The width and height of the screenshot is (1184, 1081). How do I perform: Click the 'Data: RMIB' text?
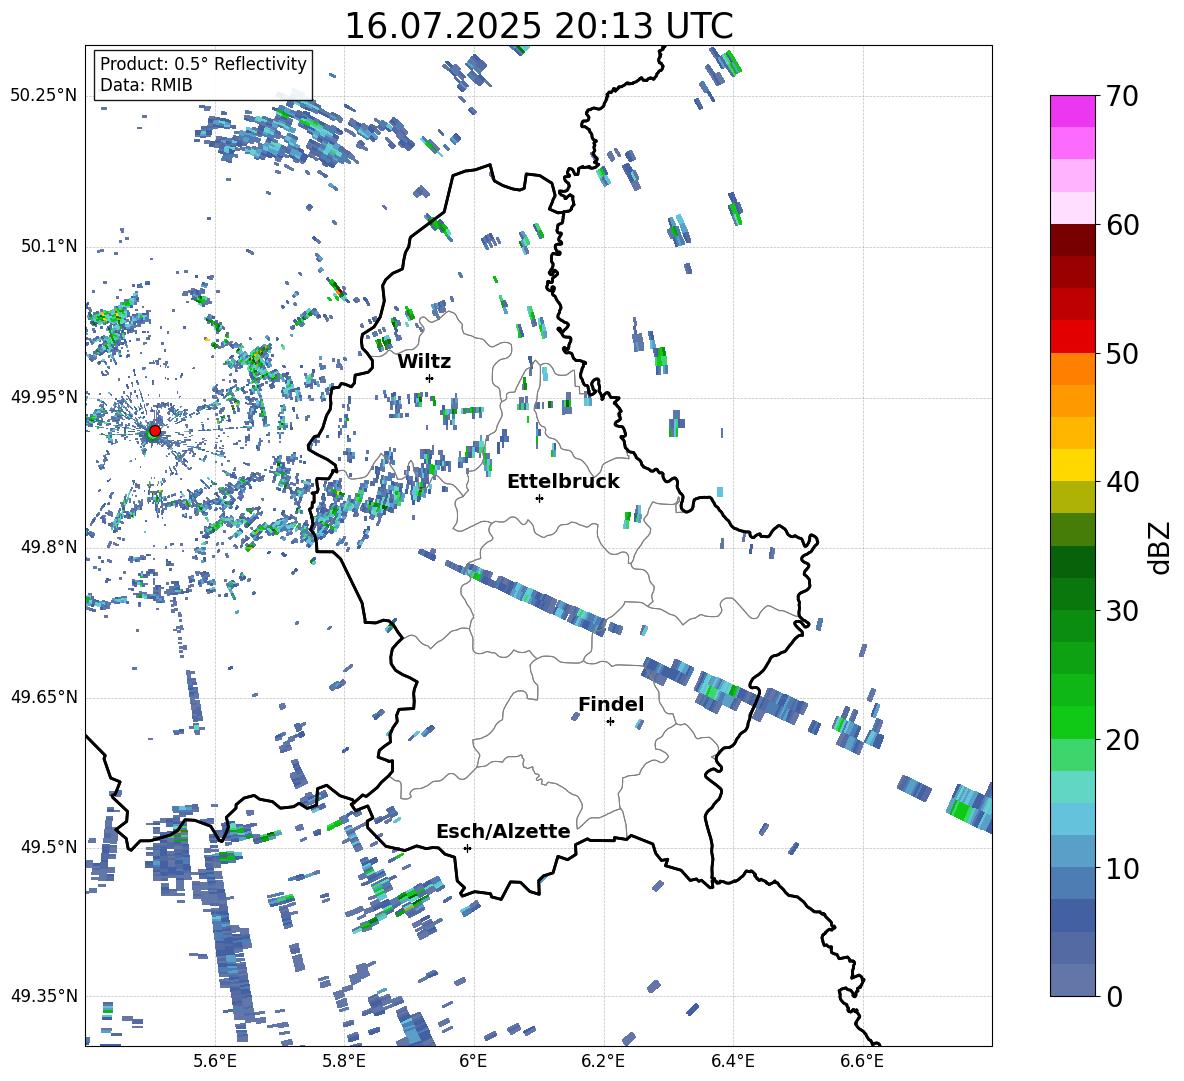click(146, 85)
